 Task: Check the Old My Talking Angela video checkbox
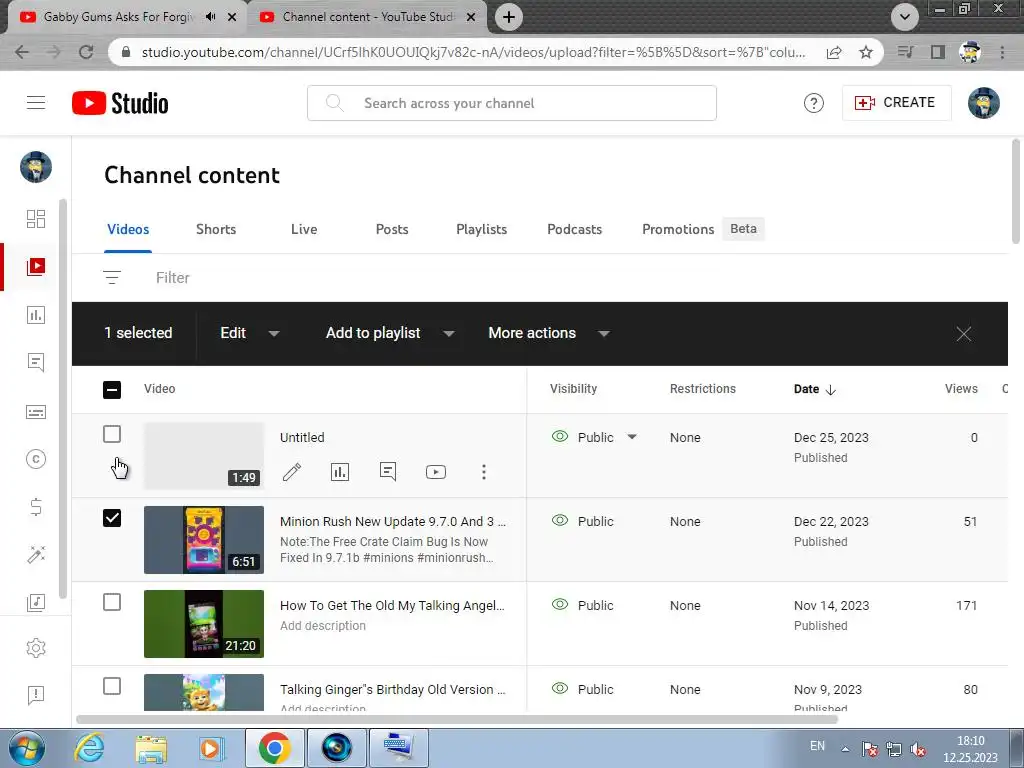point(112,602)
